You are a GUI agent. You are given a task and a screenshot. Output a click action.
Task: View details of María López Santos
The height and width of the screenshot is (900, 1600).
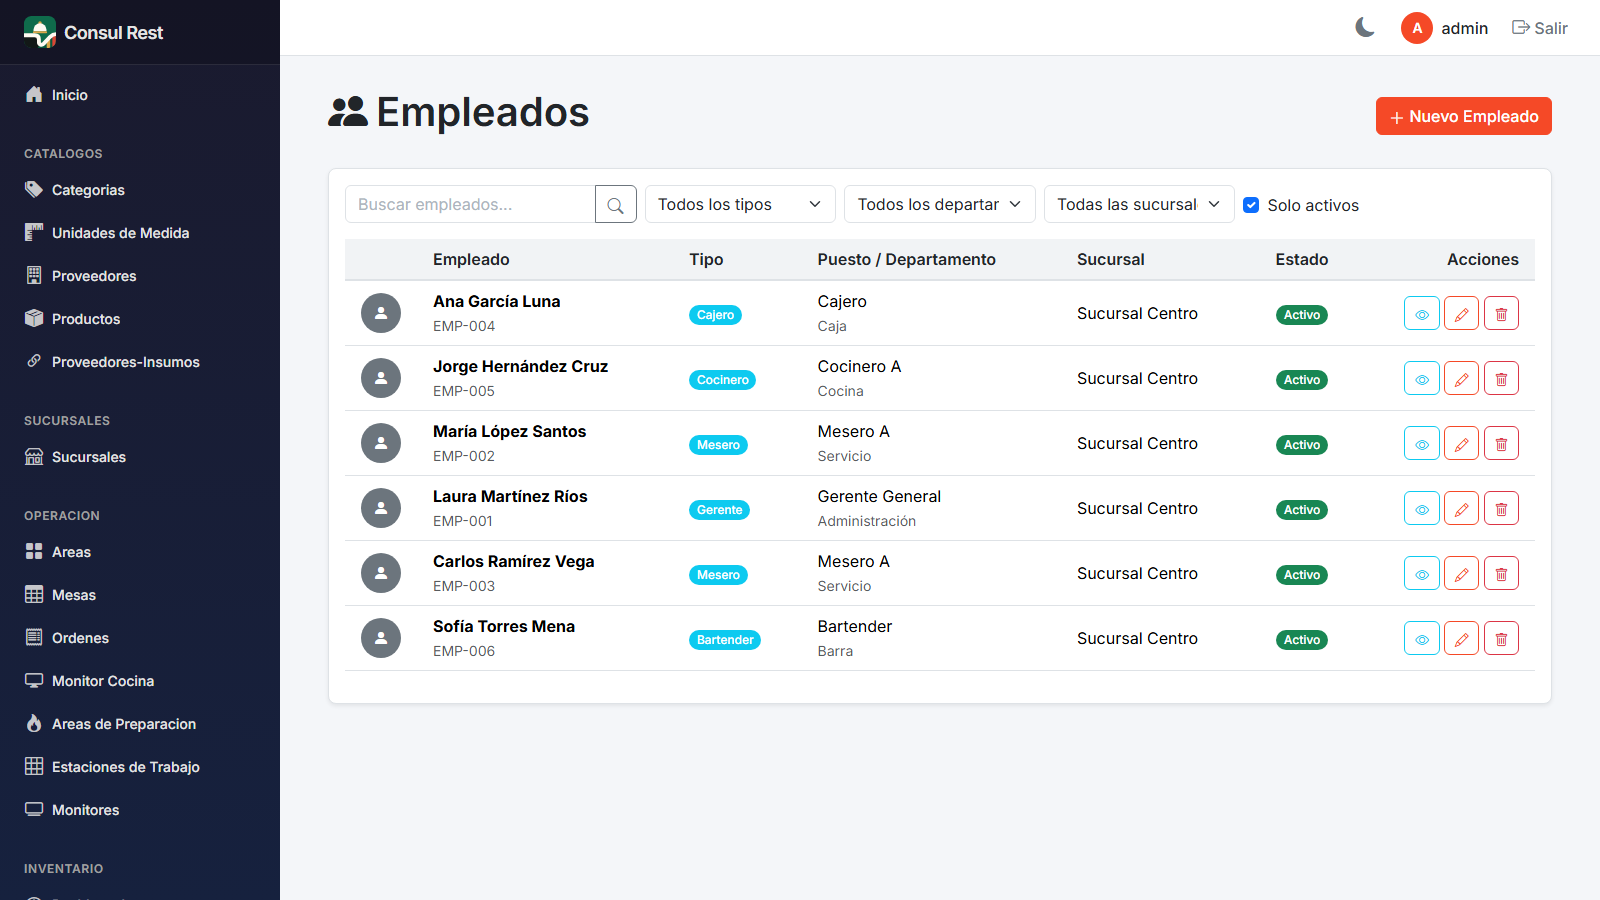pyautogui.click(x=1421, y=443)
